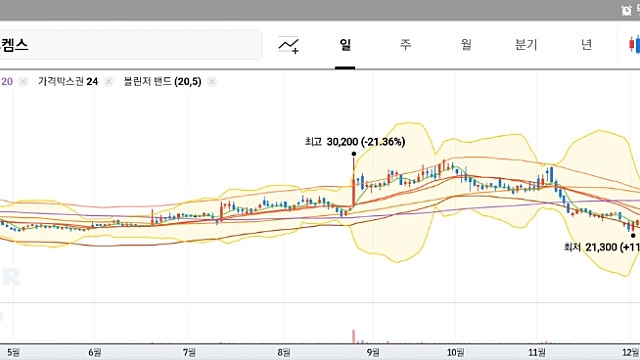Open the add indicator line-chart icon
The image size is (640, 360).
tap(289, 44)
